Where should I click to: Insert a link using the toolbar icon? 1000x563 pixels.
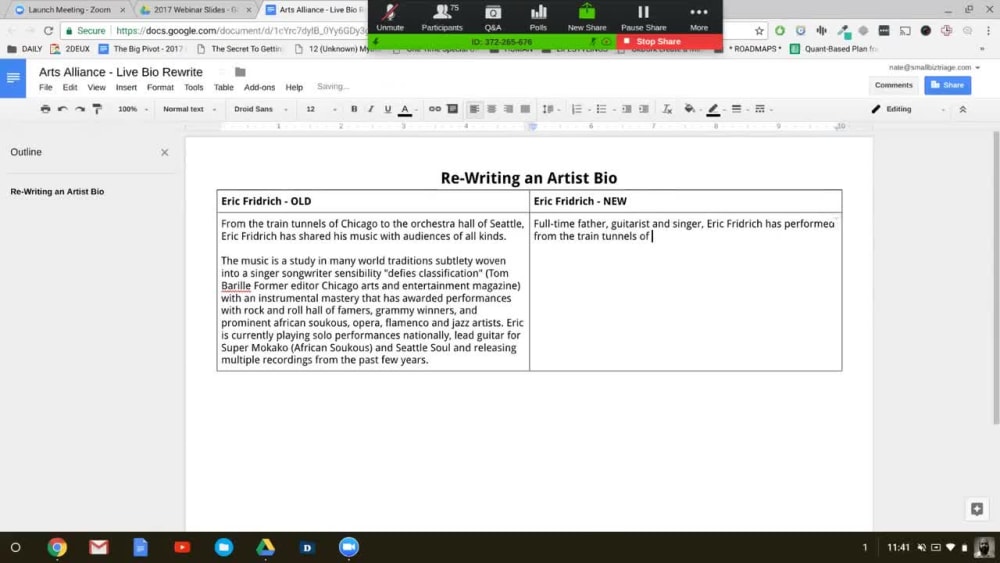[x=434, y=109]
